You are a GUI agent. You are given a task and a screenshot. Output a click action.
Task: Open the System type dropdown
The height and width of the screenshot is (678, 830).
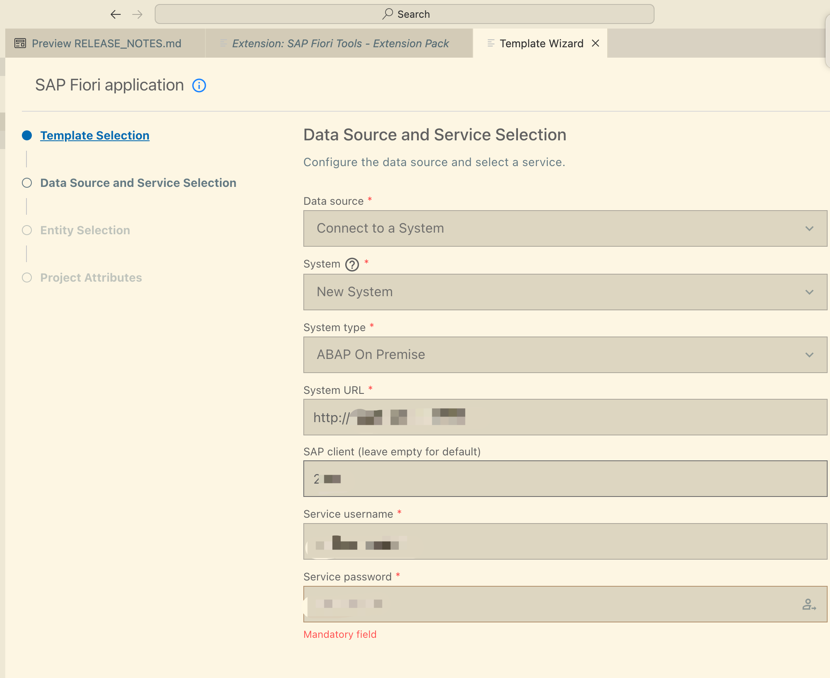(x=565, y=355)
